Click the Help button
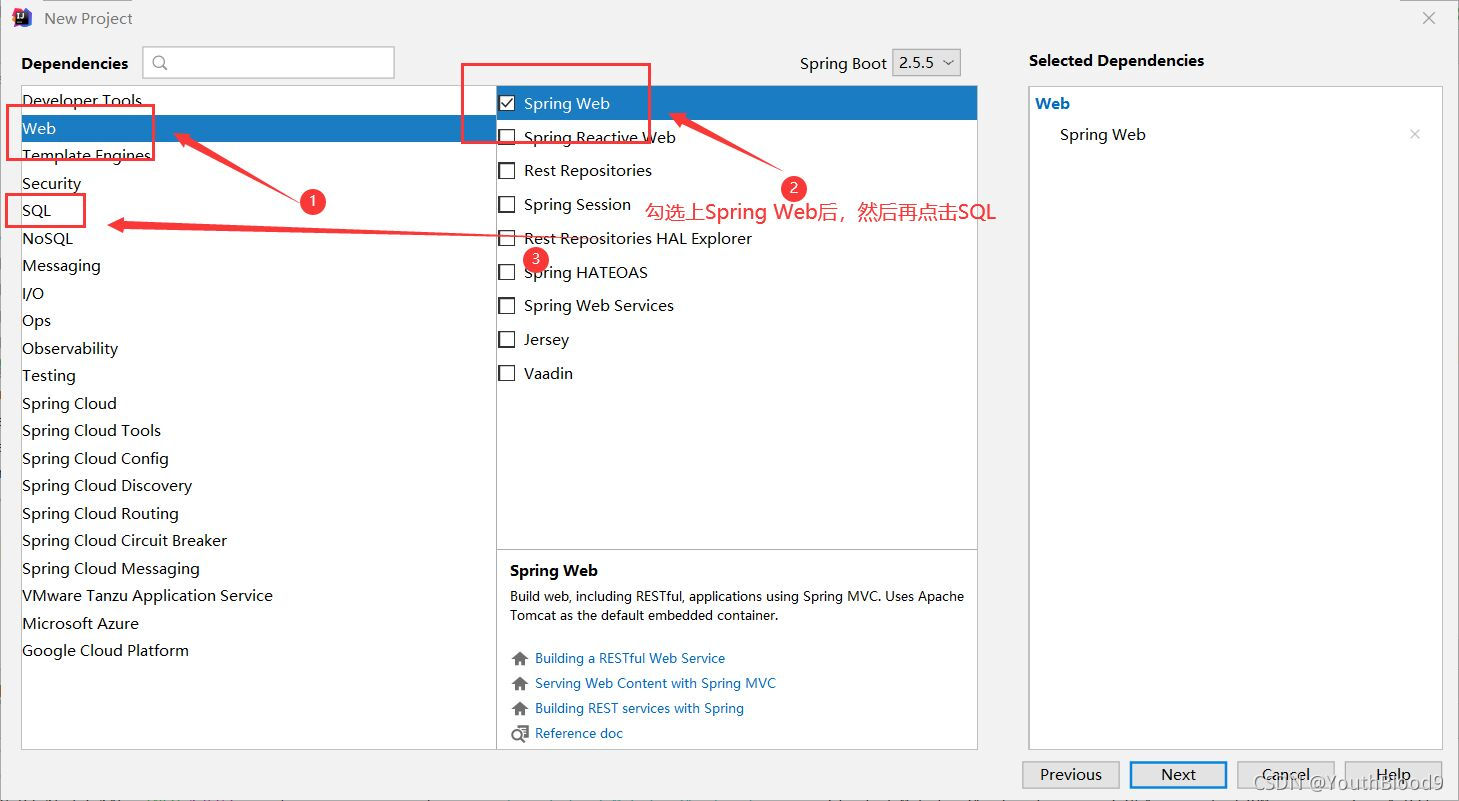The width and height of the screenshot is (1459, 801). pyautogui.click(x=1393, y=774)
